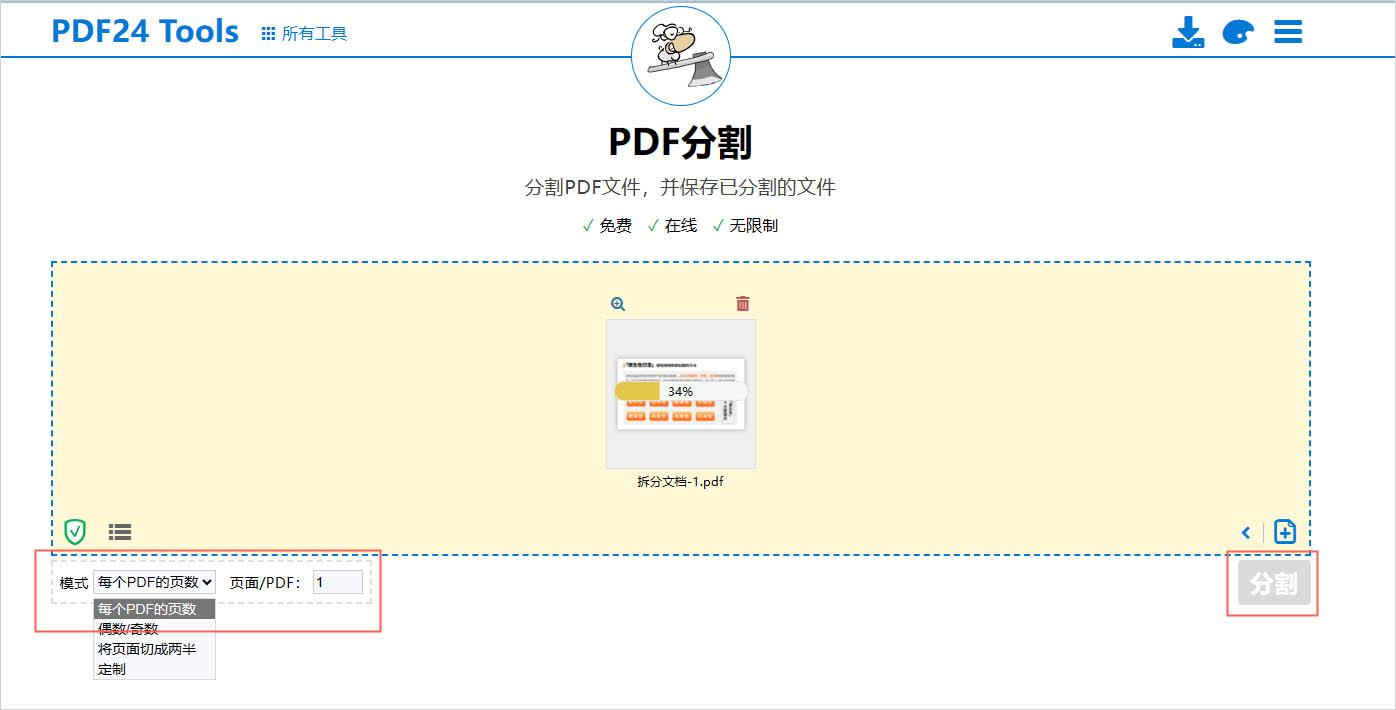Click the left chevron arrow
1396x710 pixels.
1246,532
